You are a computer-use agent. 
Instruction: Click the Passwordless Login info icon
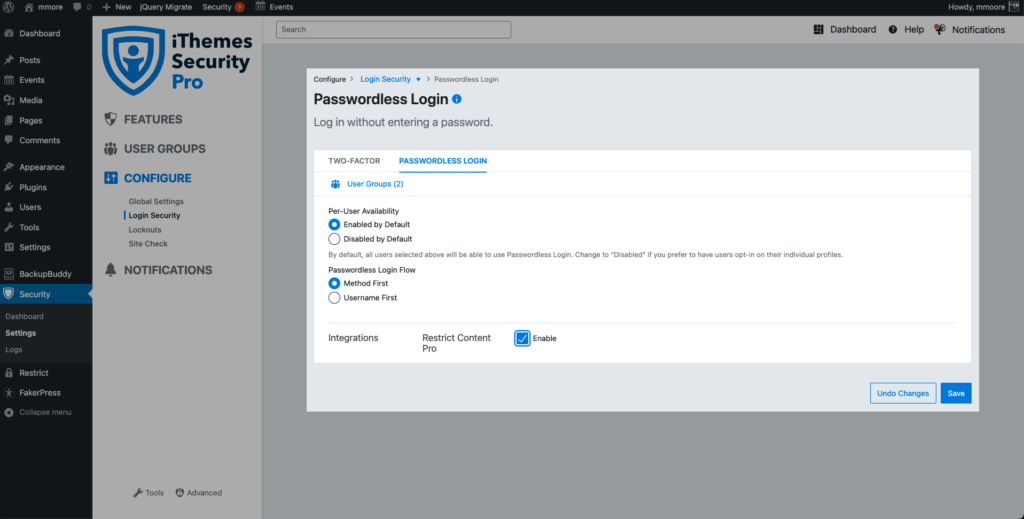pyautogui.click(x=456, y=99)
